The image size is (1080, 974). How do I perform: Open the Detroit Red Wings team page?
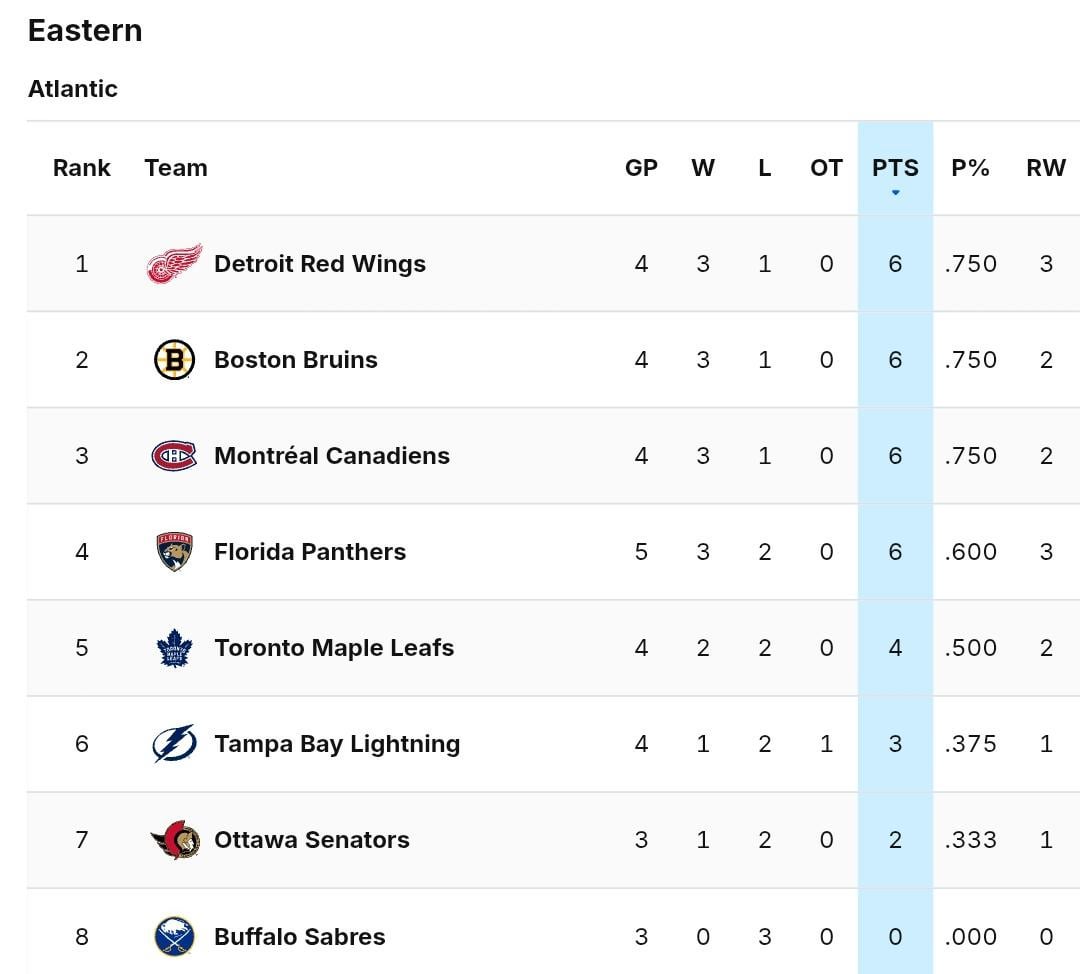click(x=319, y=263)
